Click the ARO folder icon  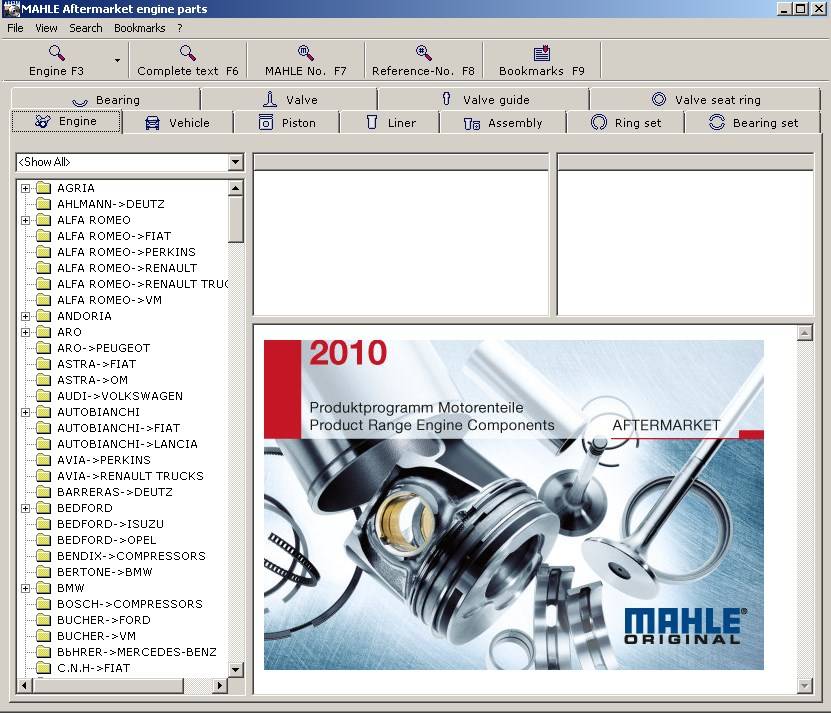(43, 332)
